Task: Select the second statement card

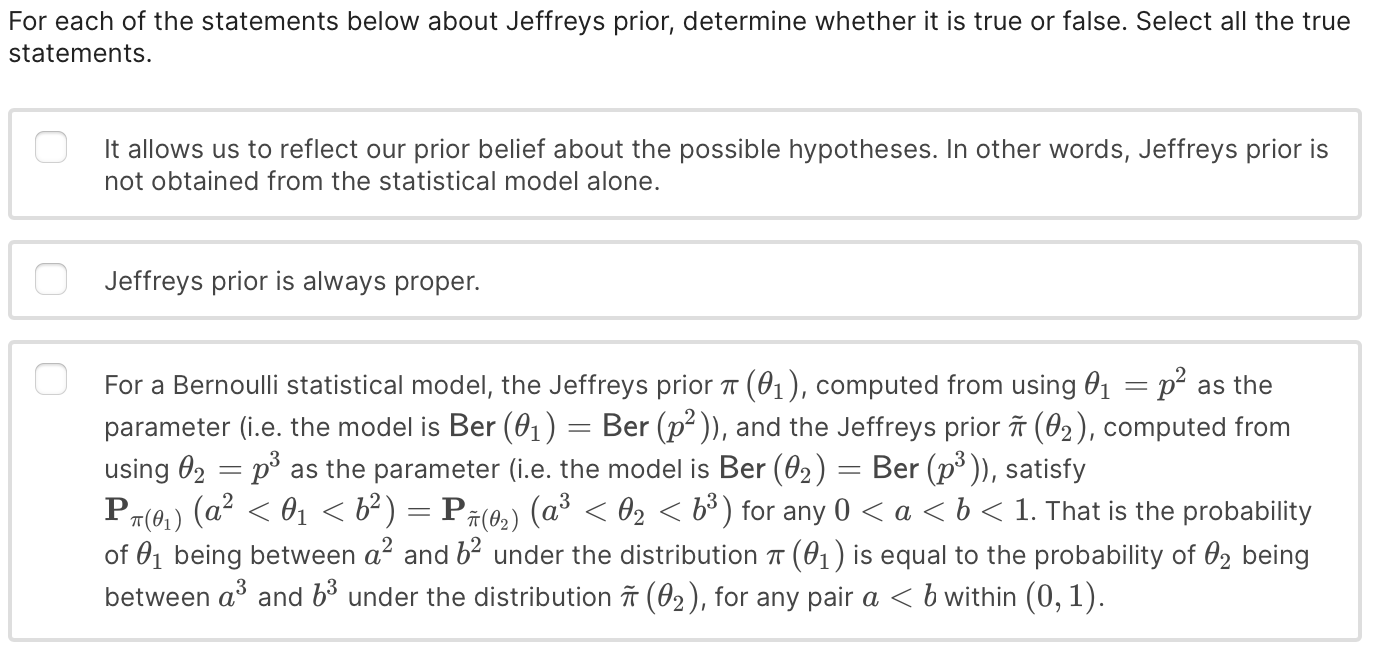Action: [690, 280]
